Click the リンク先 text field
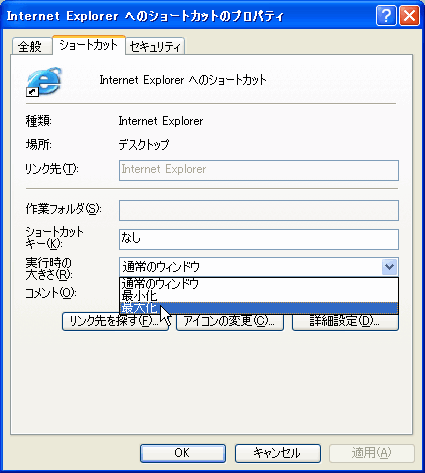This screenshot has width=425, height=473. click(259, 170)
